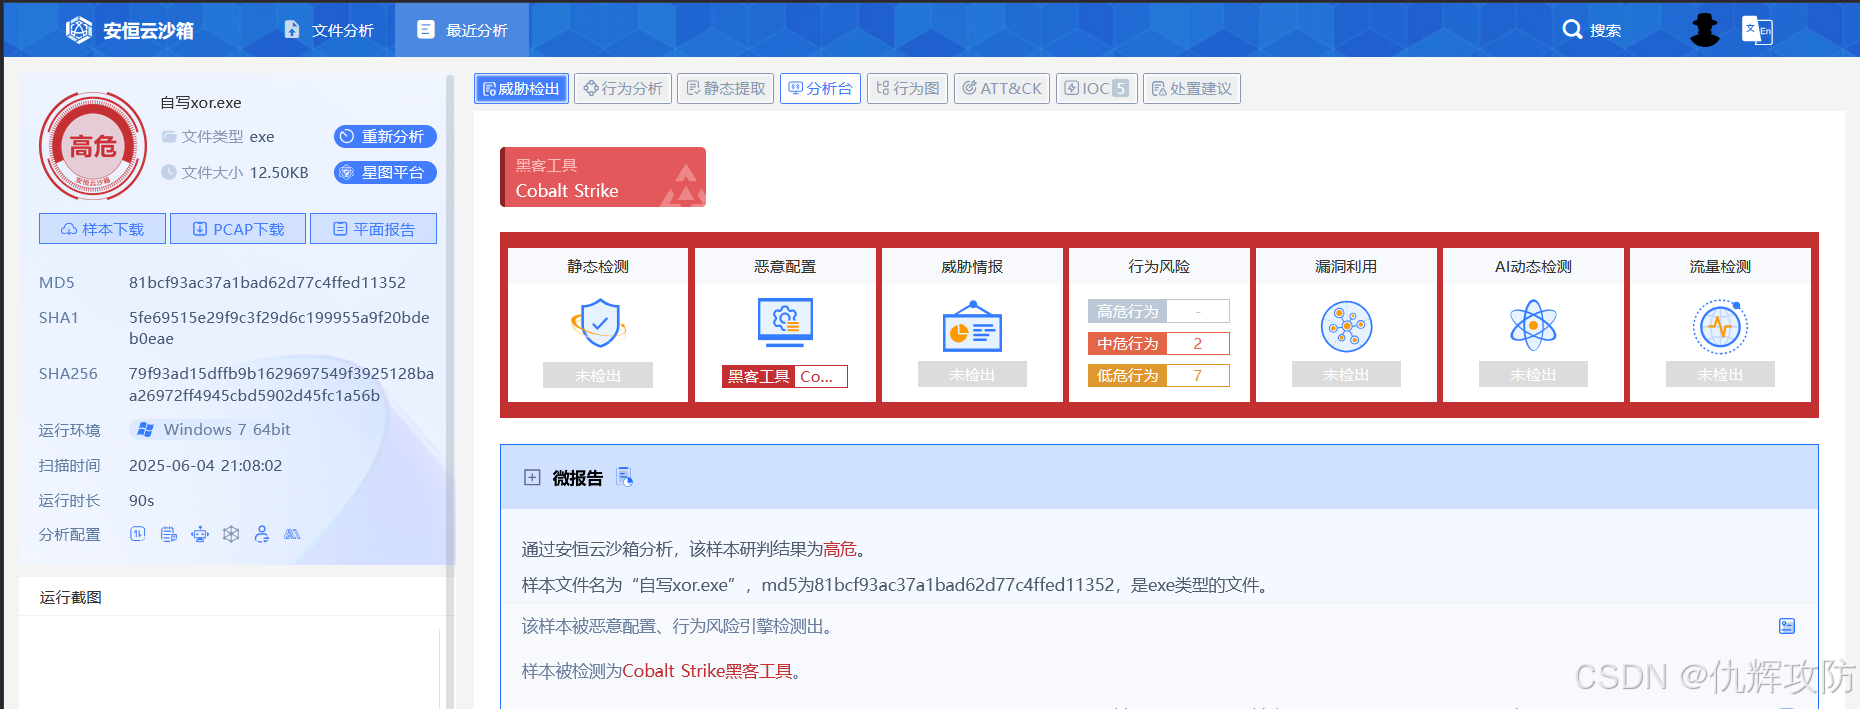The height and width of the screenshot is (709, 1860).
Task: Switch language with the translate icon
Action: click(1757, 30)
